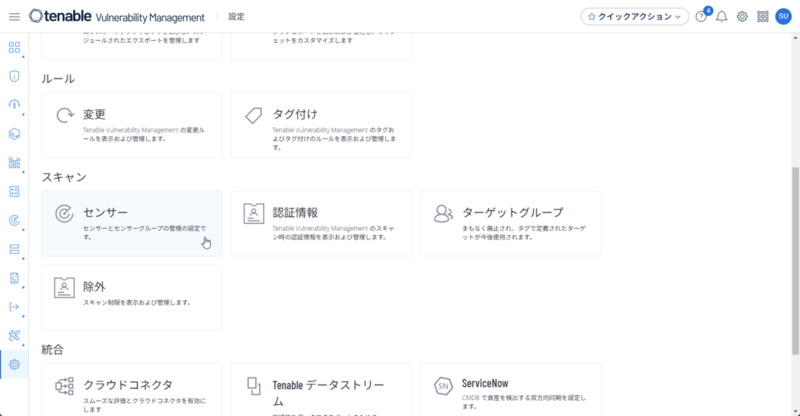Image resolution: width=800 pixels, height=416 pixels.
Task: Open the radar scans icon in sidebar
Action: (x=14, y=220)
